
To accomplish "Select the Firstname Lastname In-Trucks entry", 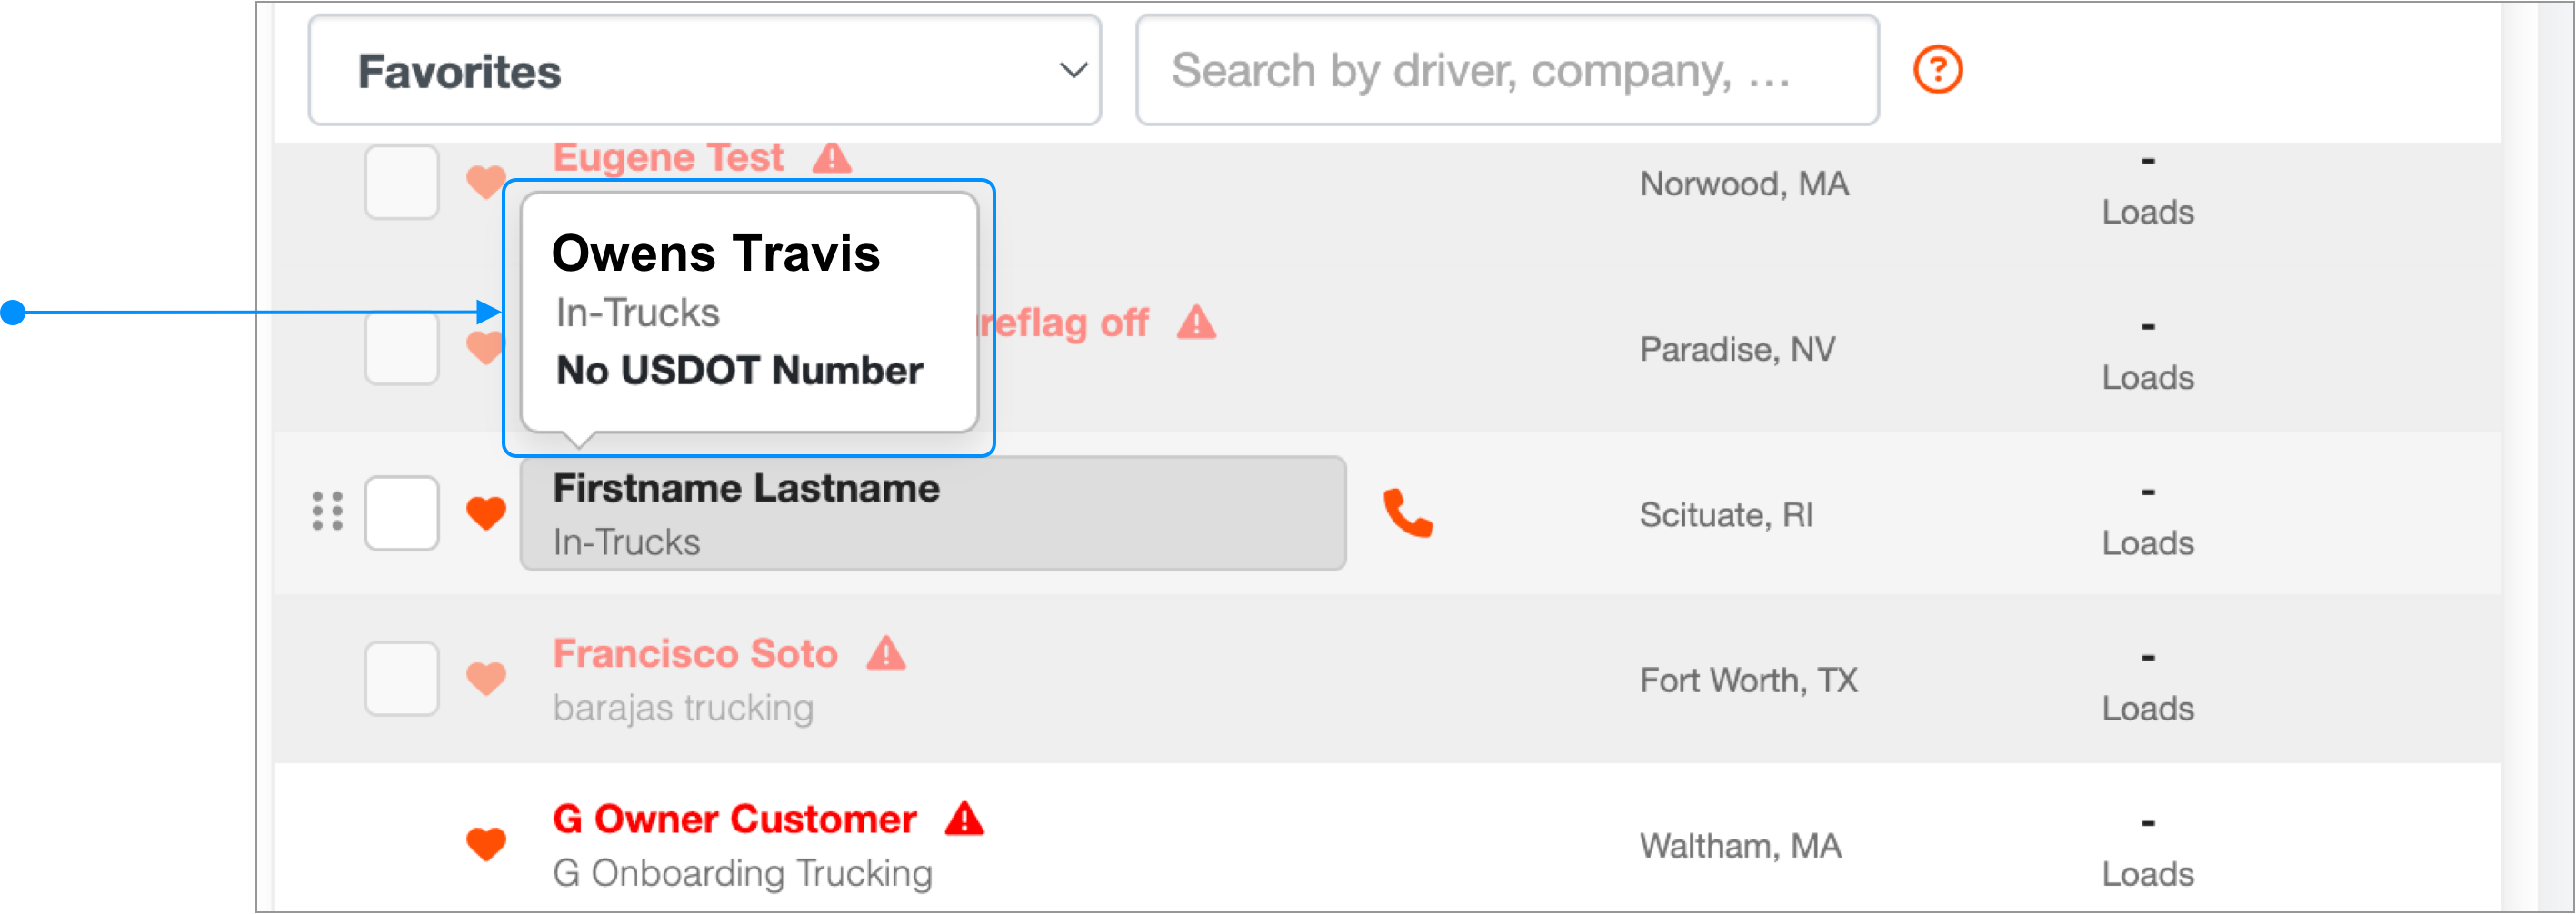I will point(933,513).
